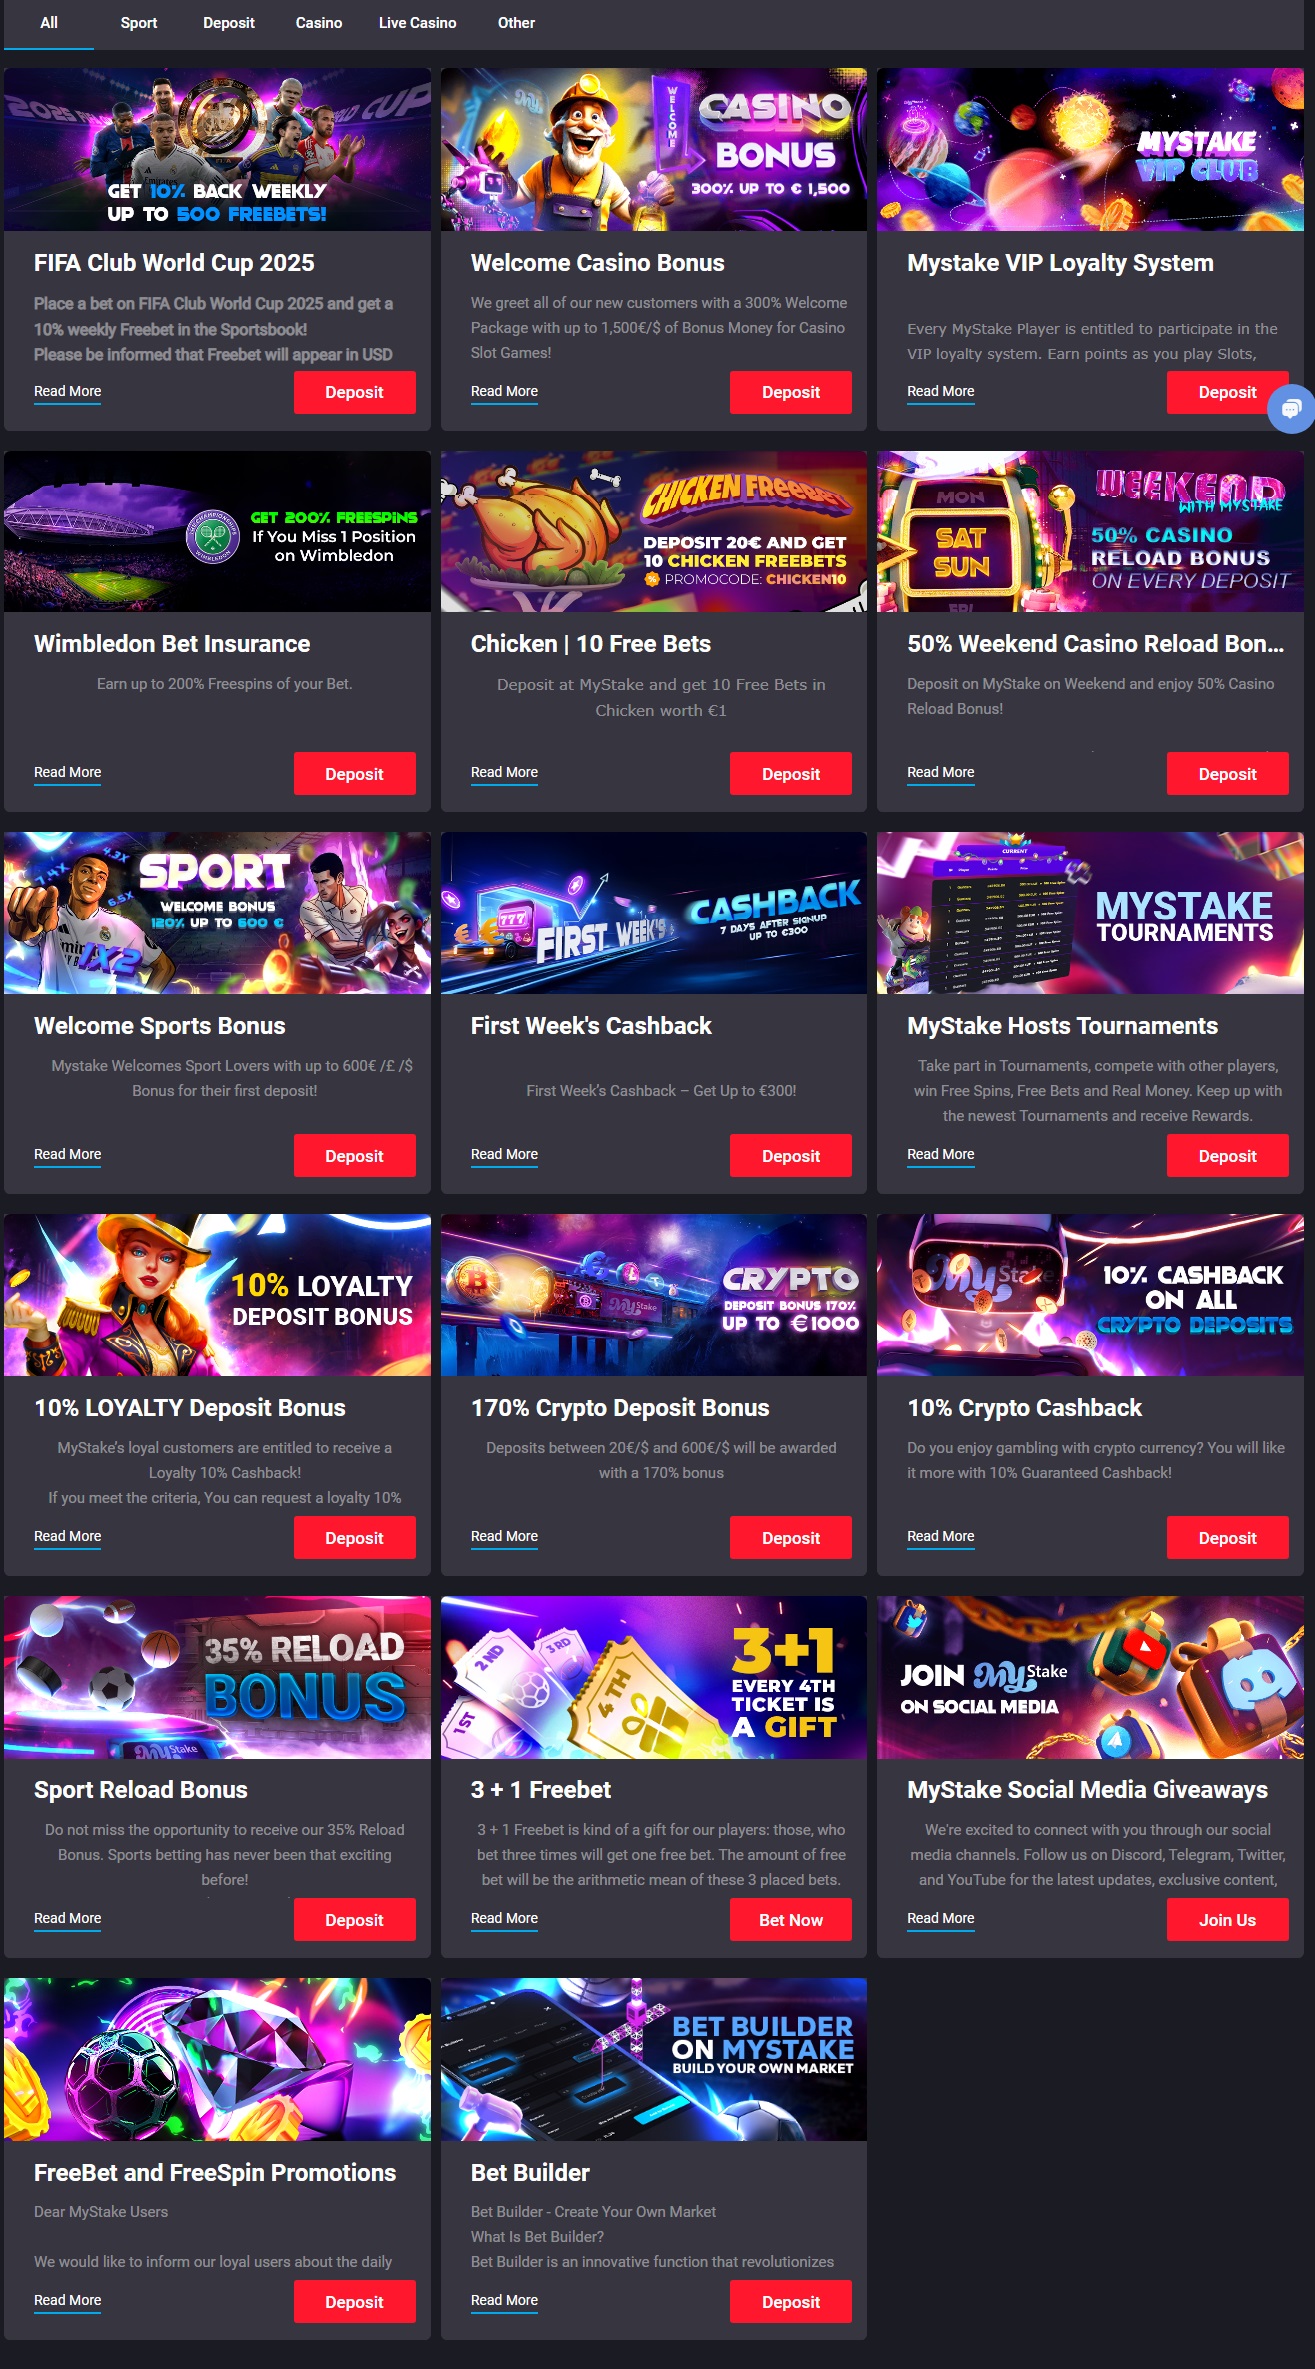Select the Live Casino tab
The image size is (1315, 2369).
pos(417,23)
